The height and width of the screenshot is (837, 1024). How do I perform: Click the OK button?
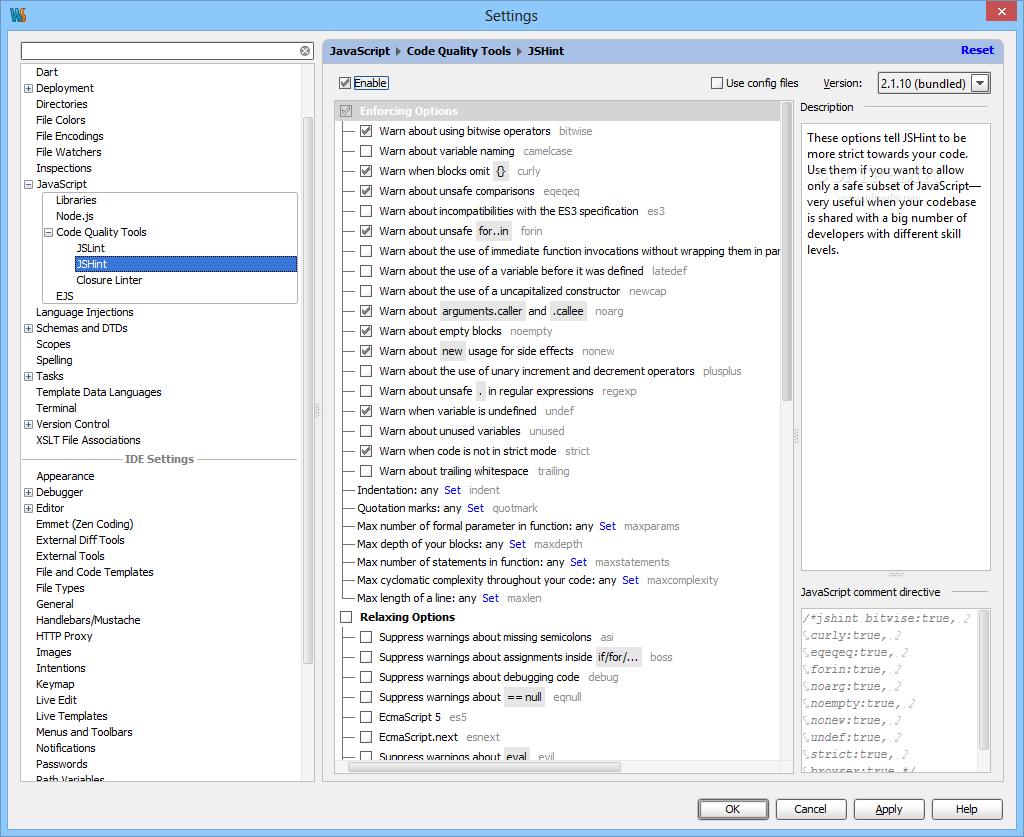pyautogui.click(x=733, y=809)
